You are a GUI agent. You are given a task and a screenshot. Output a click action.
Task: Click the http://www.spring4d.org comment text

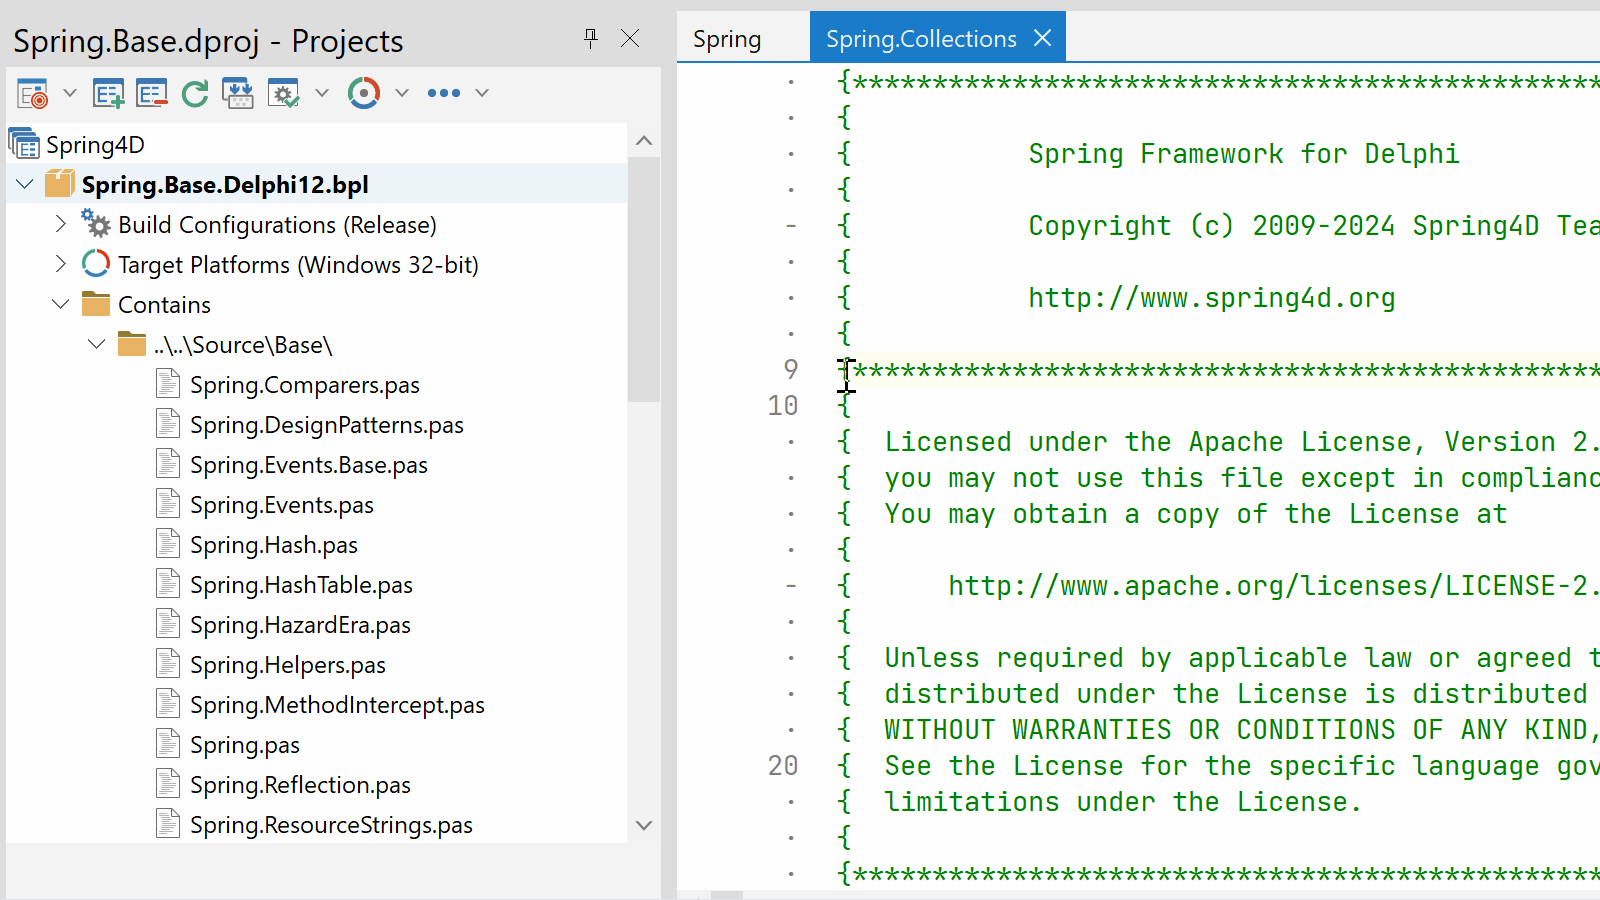[1212, 298]
